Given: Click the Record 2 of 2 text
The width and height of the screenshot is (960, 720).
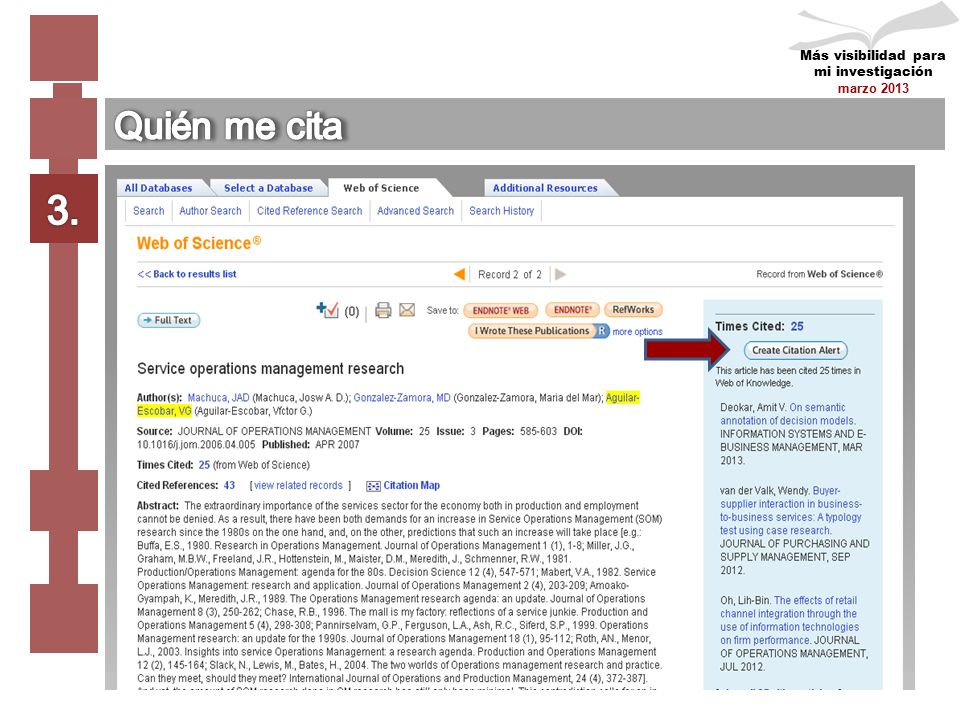Looking at the screenshot, I should tap(509, 274).
